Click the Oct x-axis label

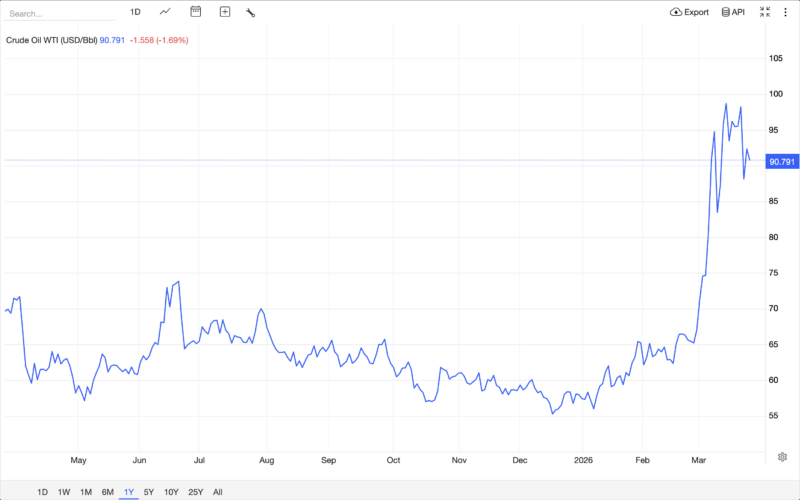[x=393, y=460]
